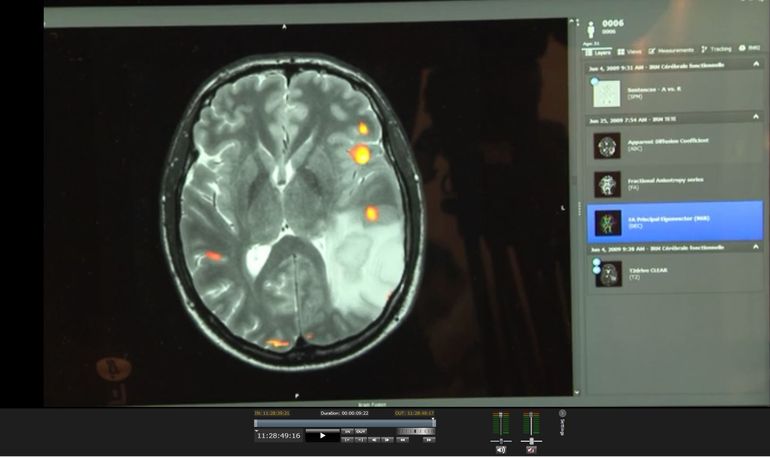
Task: Select the Fractional Anisotropy series thumbnail
Action: point(607,183)
